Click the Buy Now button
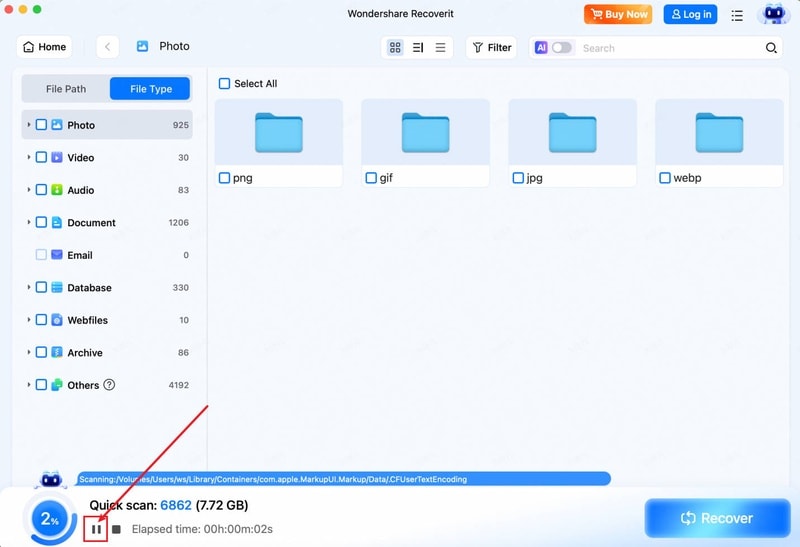This screenshot has height=547, width=800. coord(618,14)
